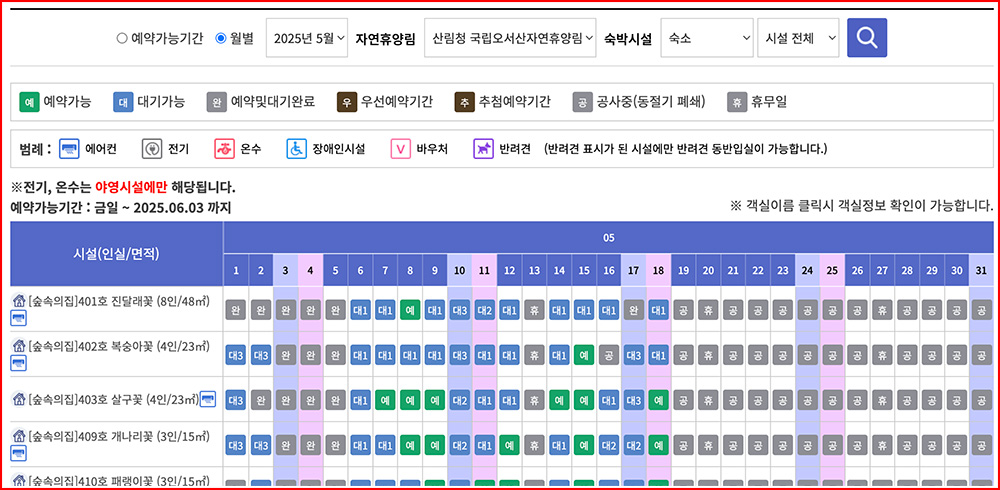Join waitlist 대2 for 401호 on May 11
The image size is (1000, 490).
tap(485, 309)
